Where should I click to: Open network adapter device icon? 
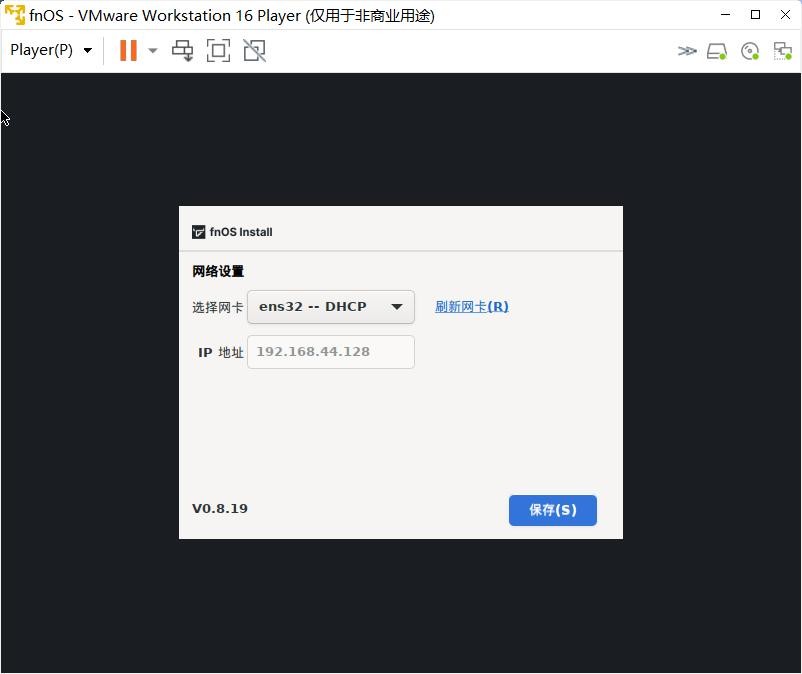click(x=783, y=51)
